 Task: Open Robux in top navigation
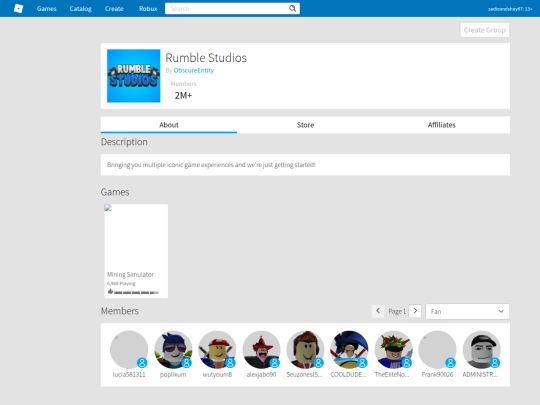pyautogui.click(x=148, y=9)
